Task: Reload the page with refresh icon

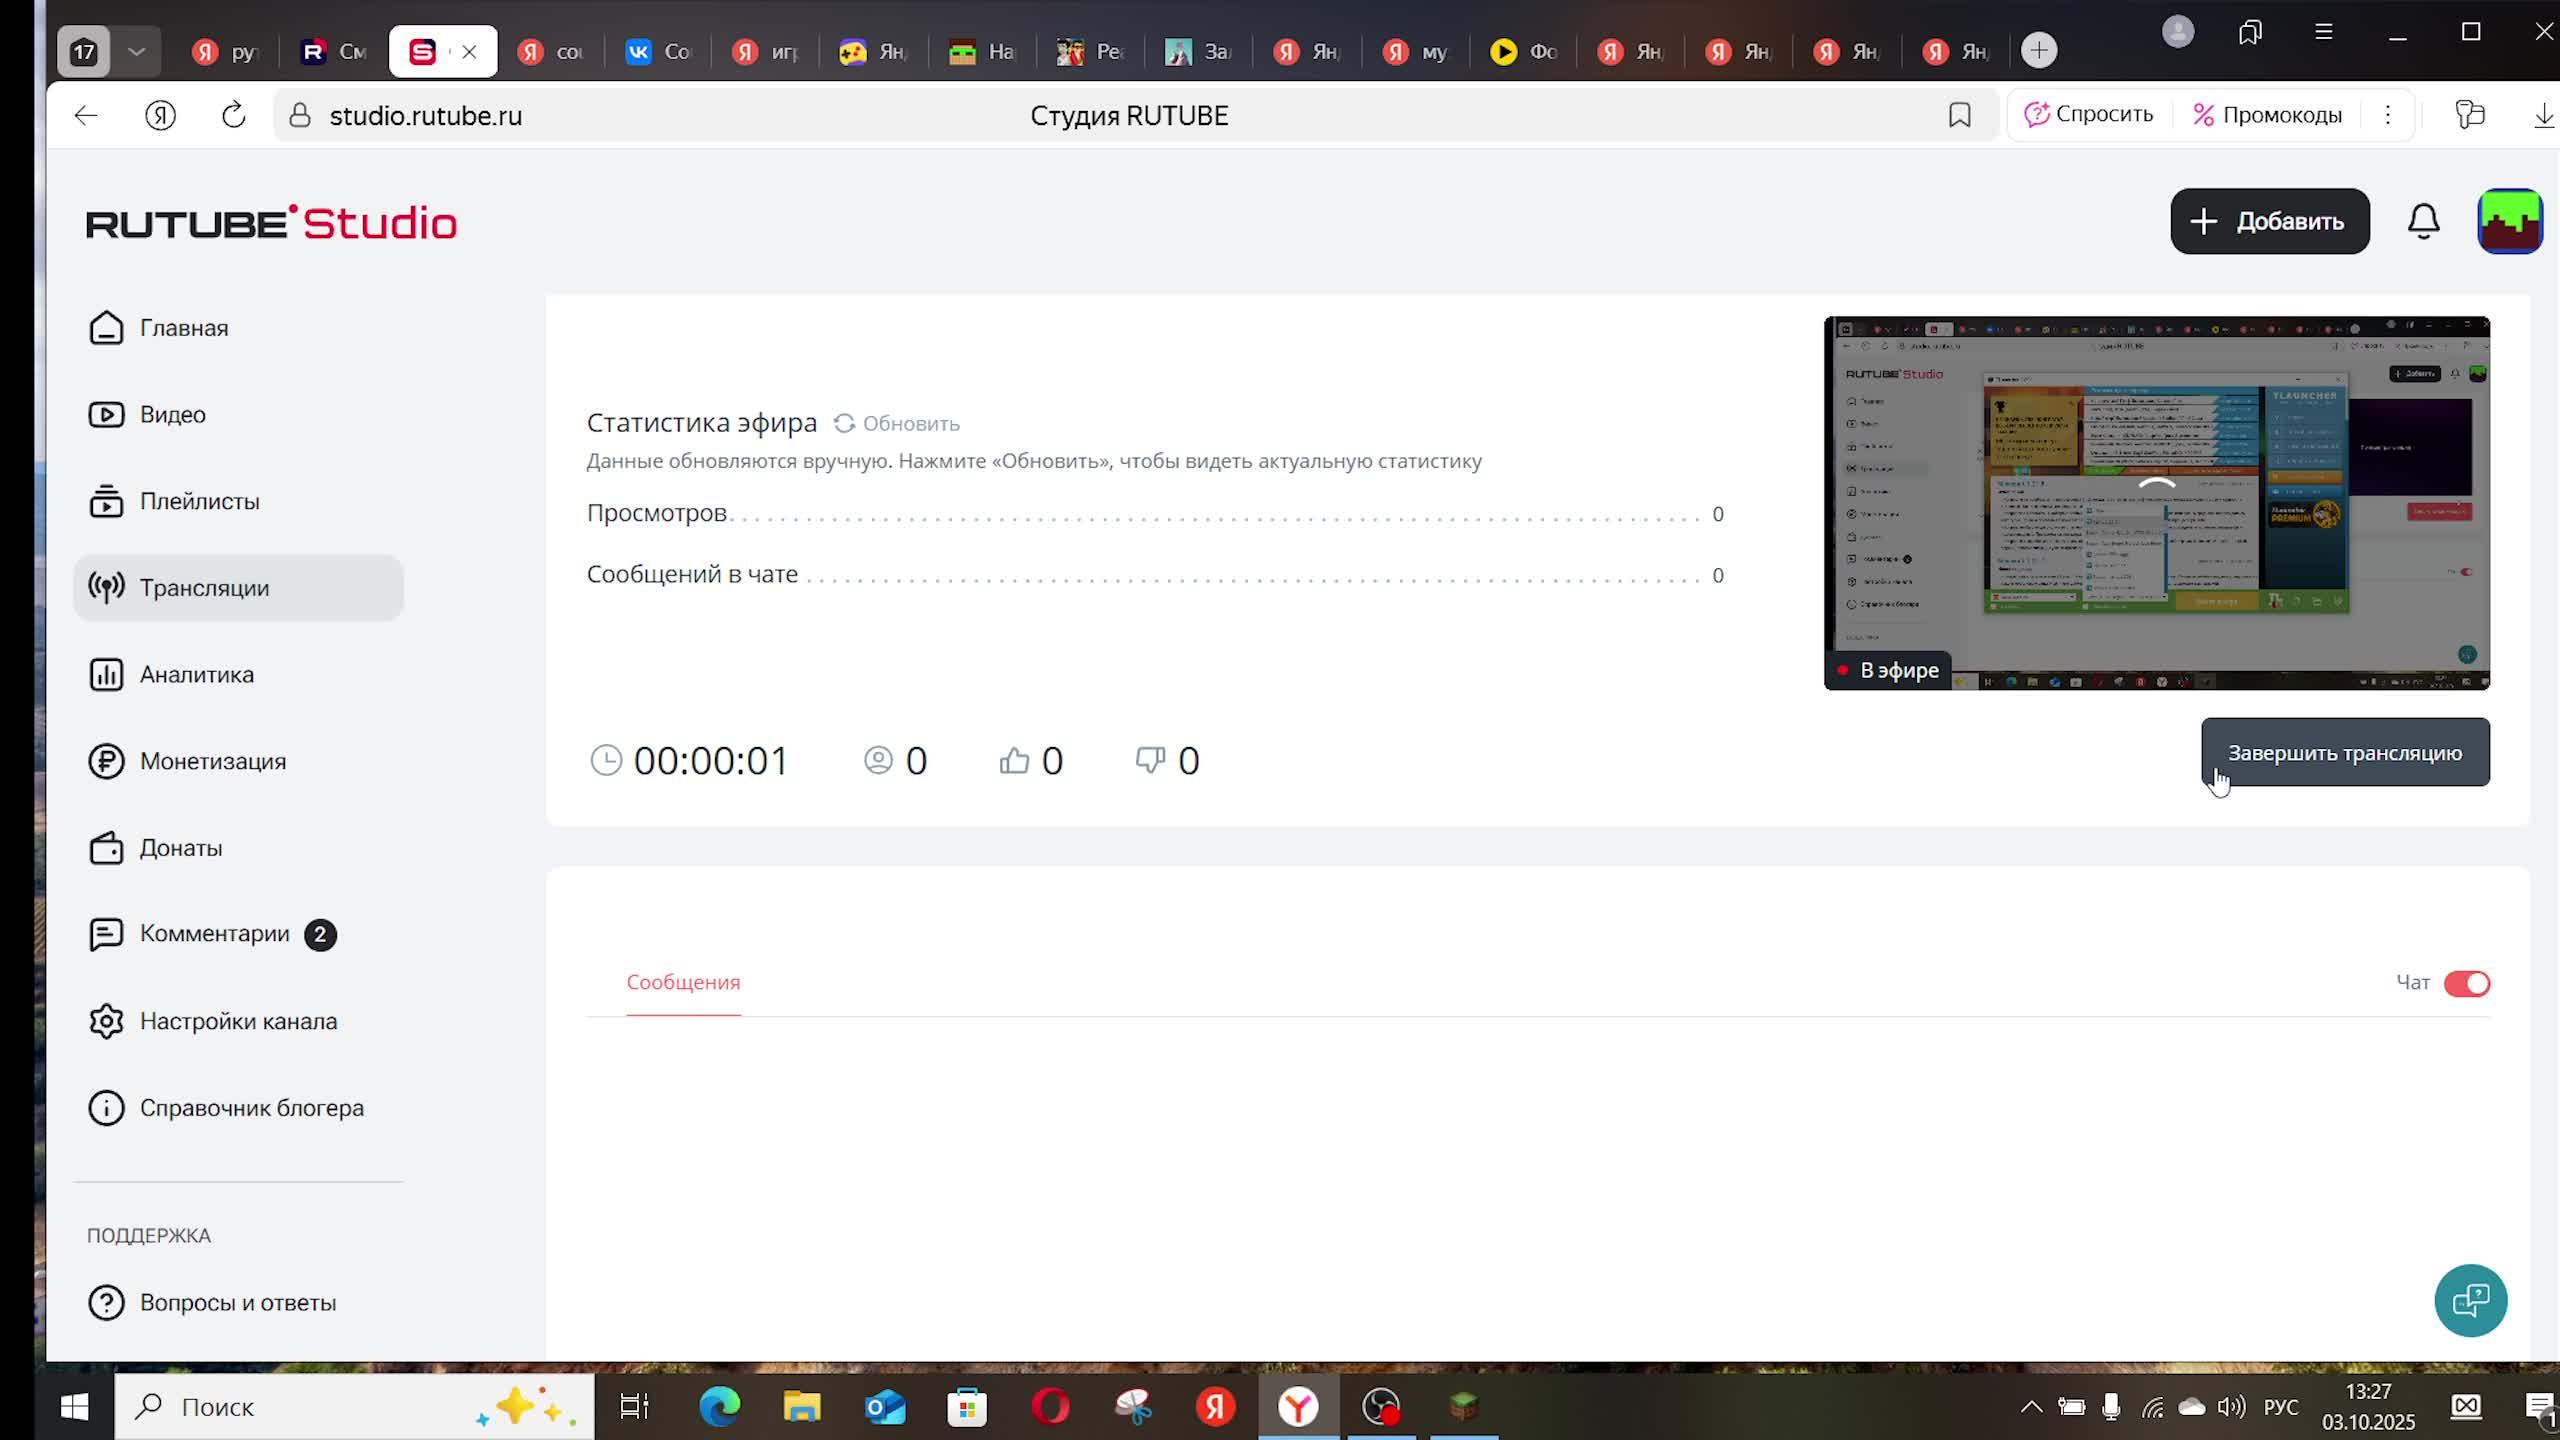Action: [233, 116]
